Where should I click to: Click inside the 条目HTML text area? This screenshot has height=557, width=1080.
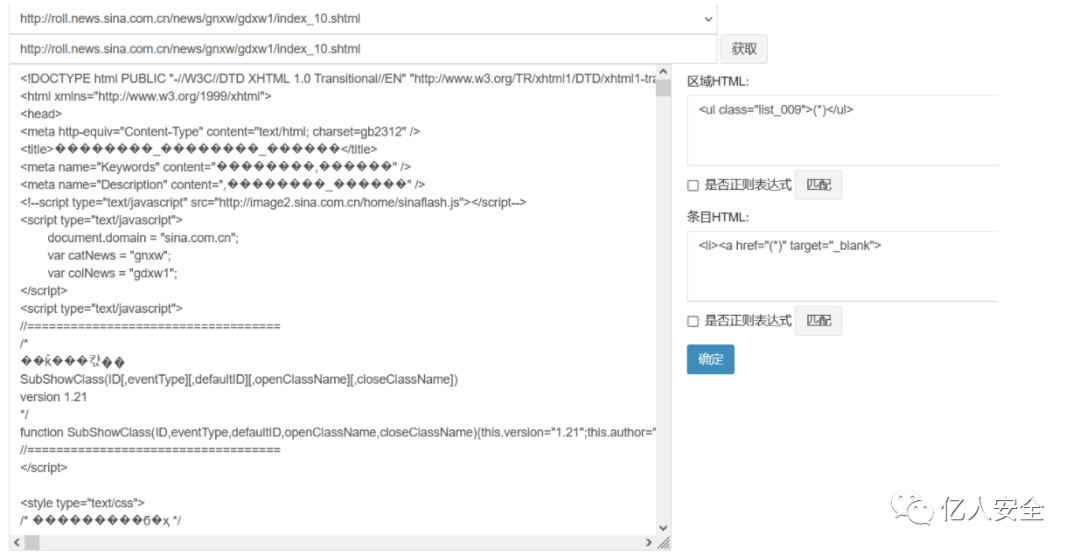coord(842,266)
